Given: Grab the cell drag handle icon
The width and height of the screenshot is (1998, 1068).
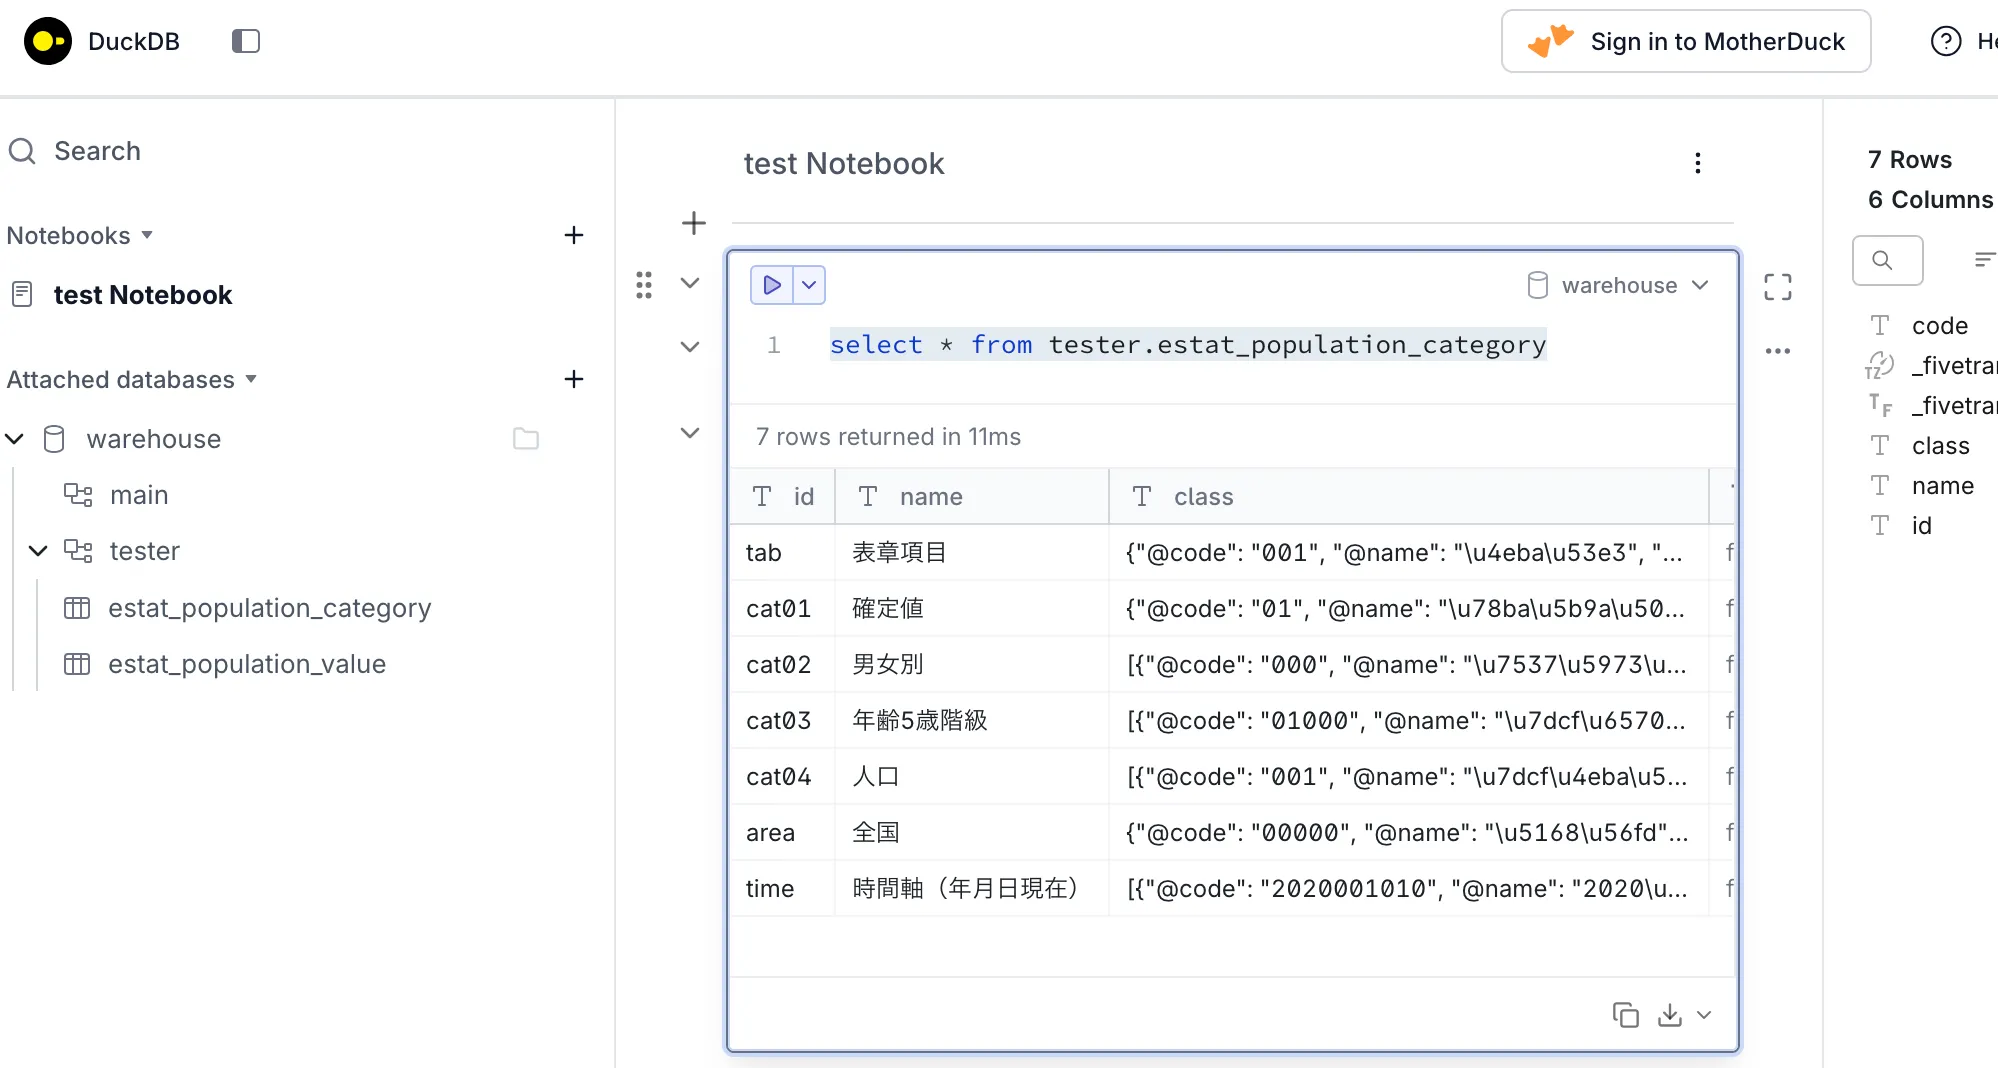Looking at the screenshot, I should point(644,285).
